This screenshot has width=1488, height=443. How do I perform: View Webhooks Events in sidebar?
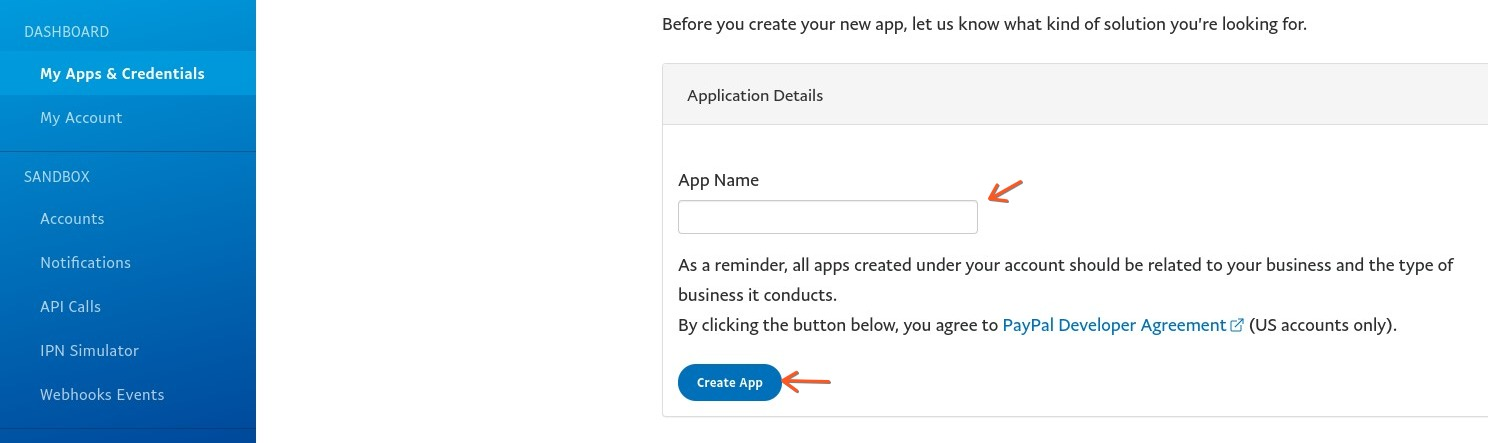(102, 395)
